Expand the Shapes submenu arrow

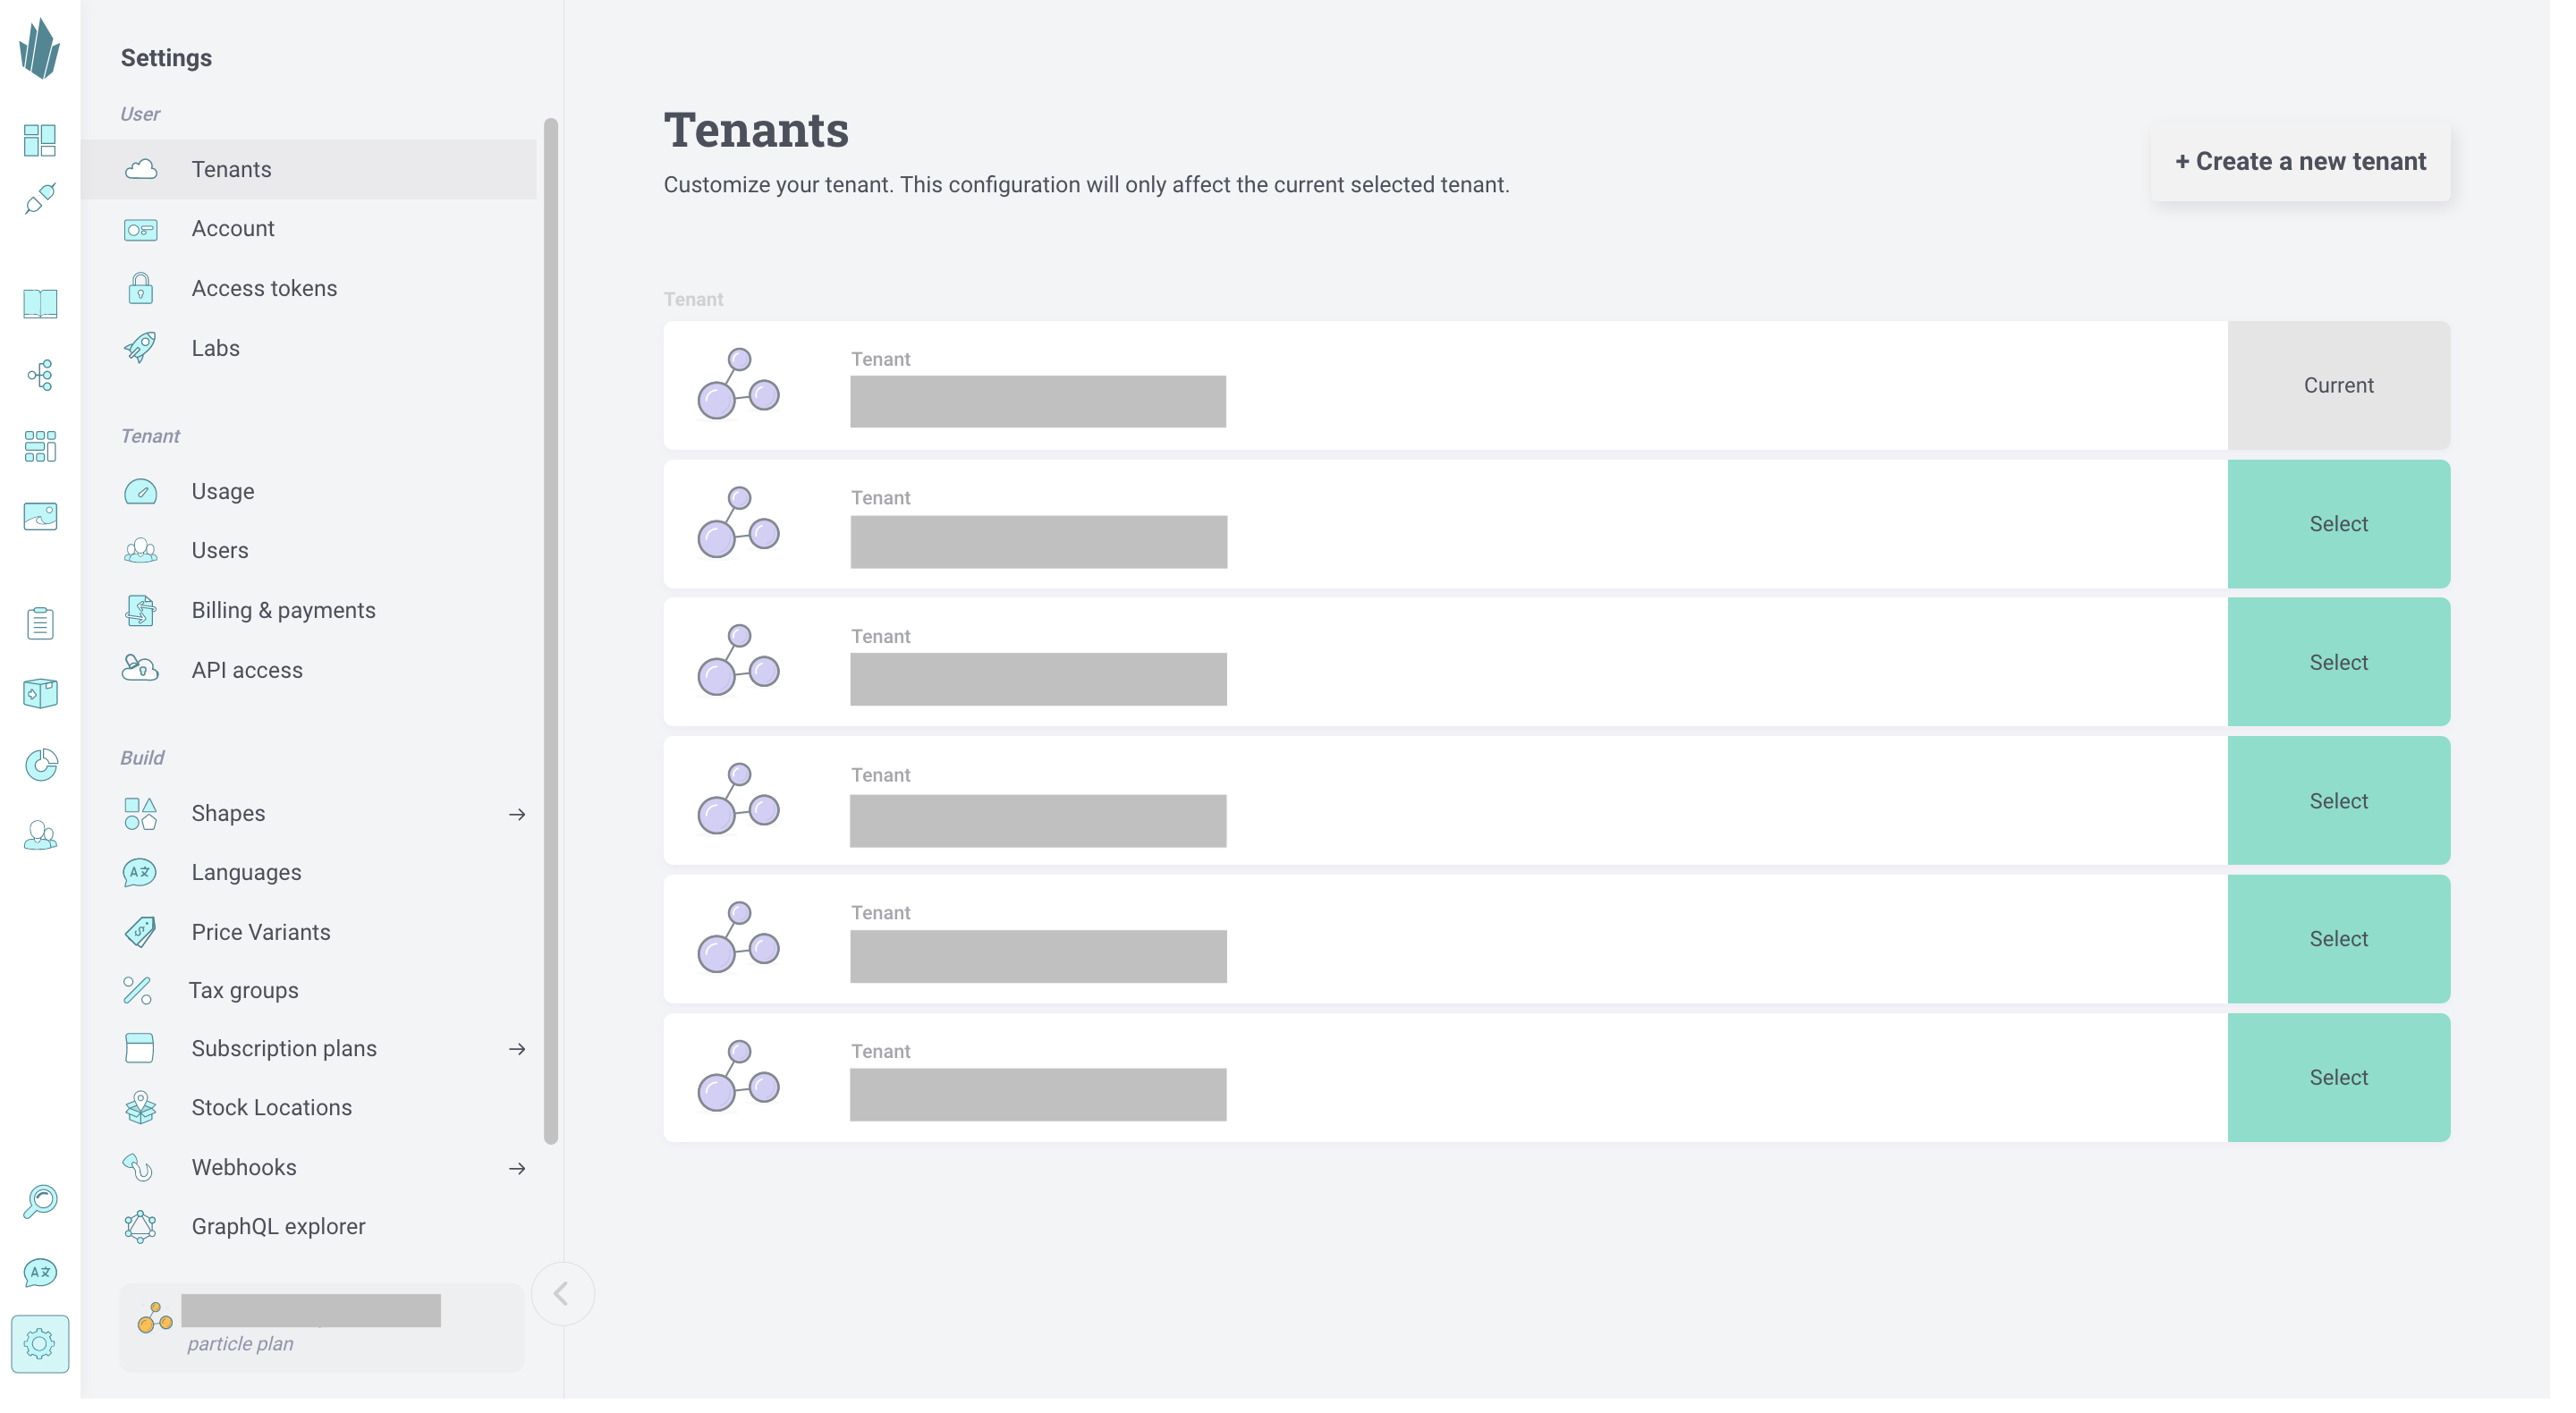(517, 814)
